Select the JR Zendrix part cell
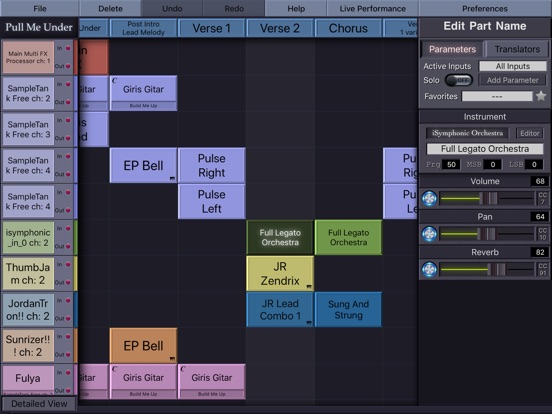The image size is (552, 414). tap(280, 274)
